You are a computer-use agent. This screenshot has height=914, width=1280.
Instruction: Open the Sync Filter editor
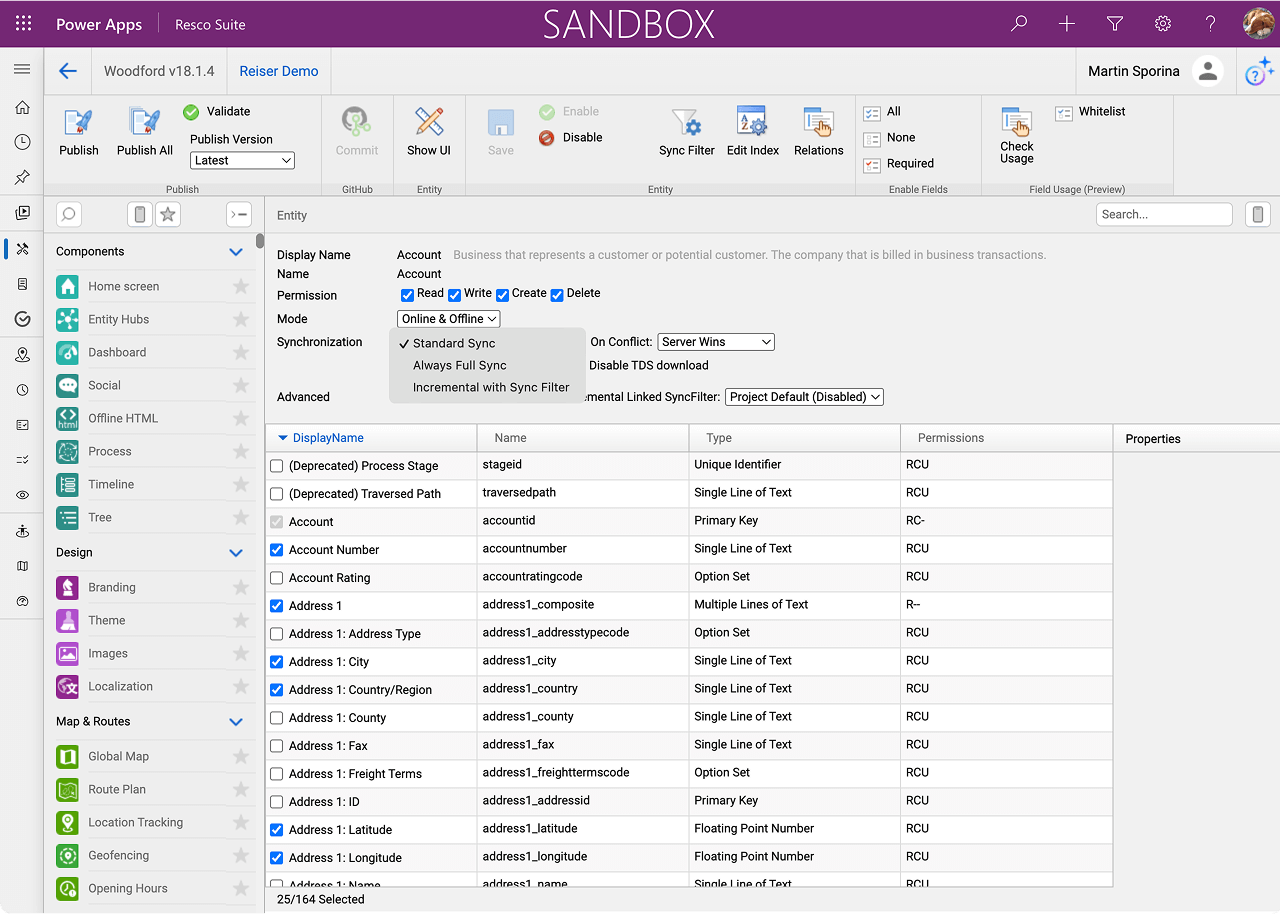pyautogui.click(x=687, y=123)
